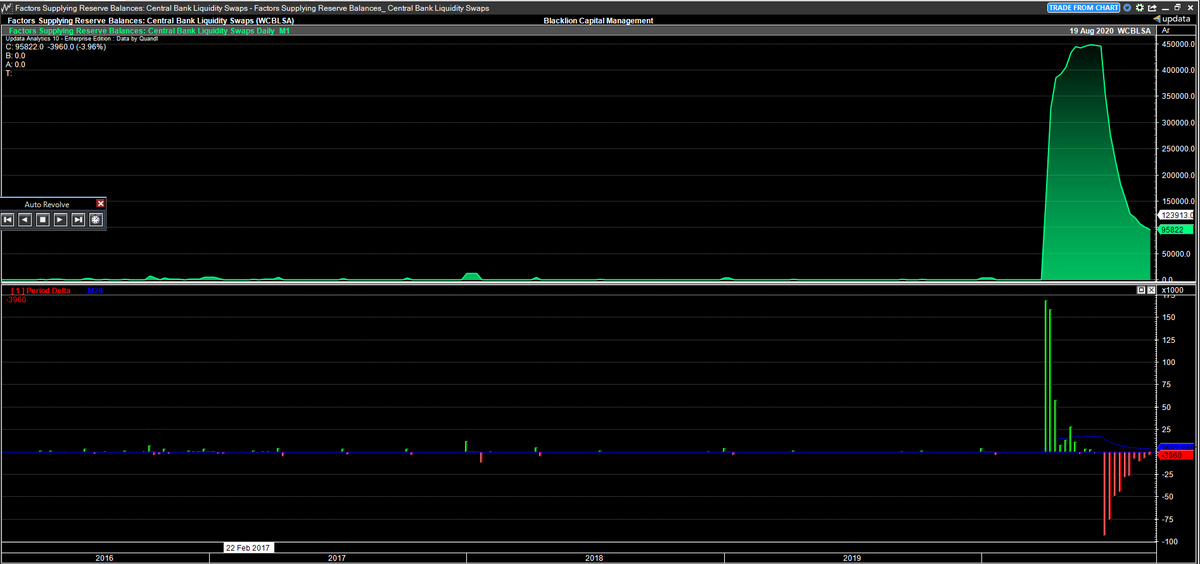This screenshot has height=564, width=1200.
Task: Select chart title Central Bank Liquidity Swaps Daily
Action: 150,31
